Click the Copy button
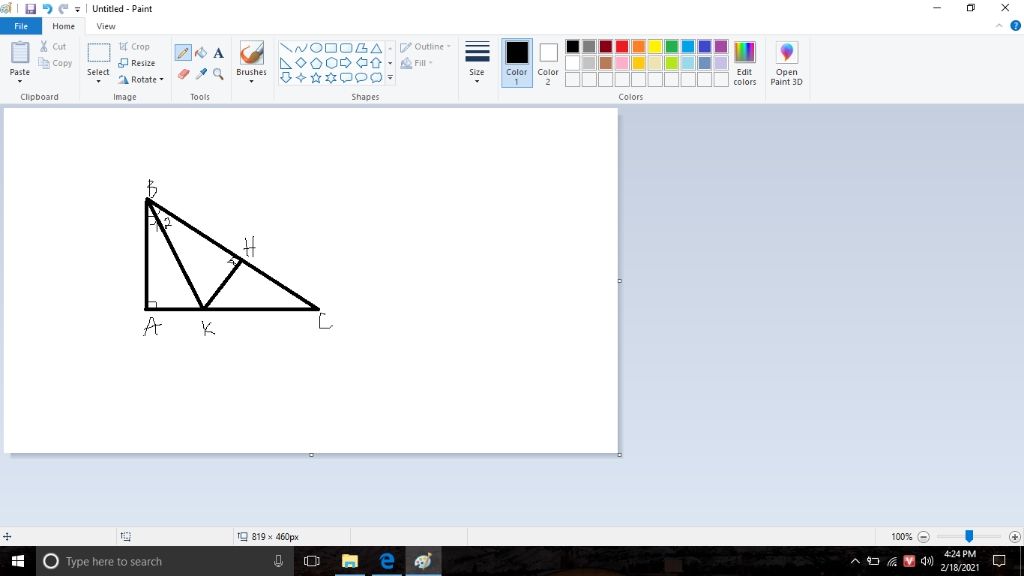Image resolution: width=1024 pixels, height=576 pixels. pyautogui.click(x=55, y=63)
